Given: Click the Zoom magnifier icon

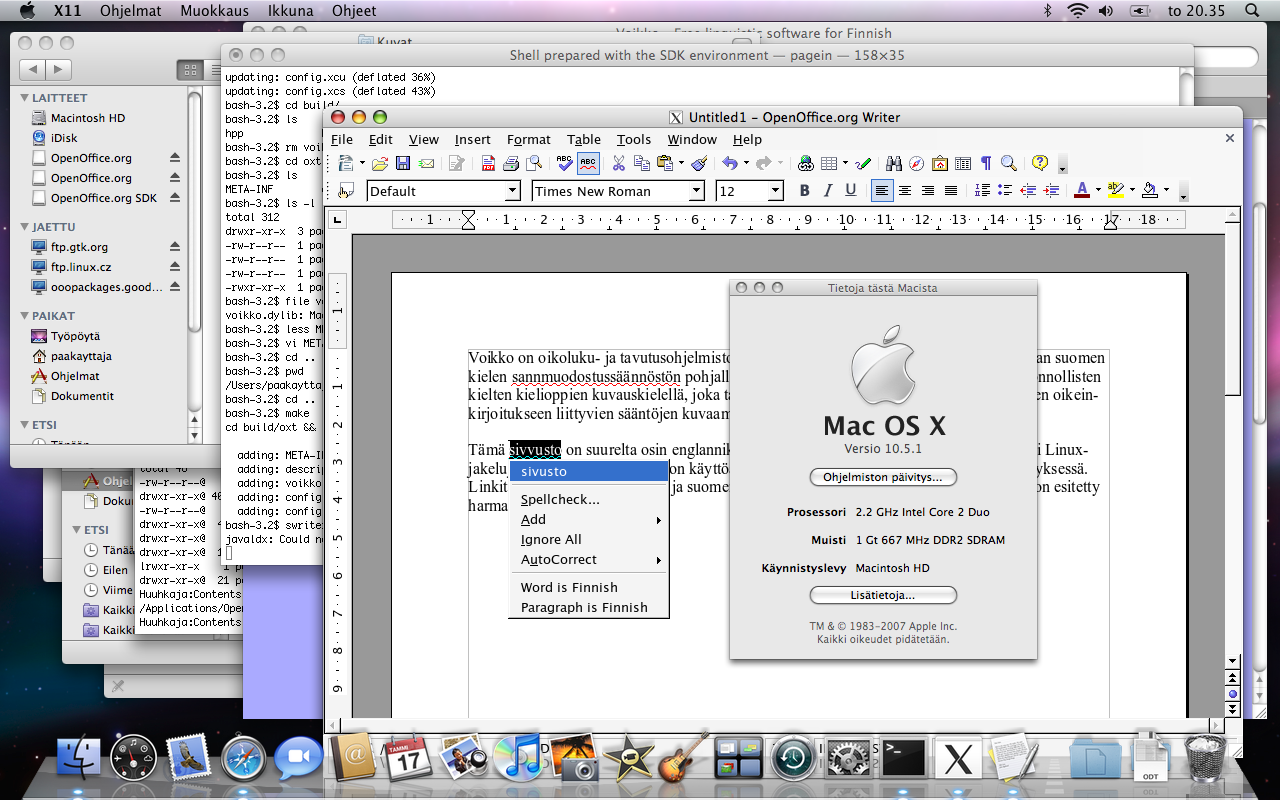Looking at the screenshot, I should coord(1009,163).
